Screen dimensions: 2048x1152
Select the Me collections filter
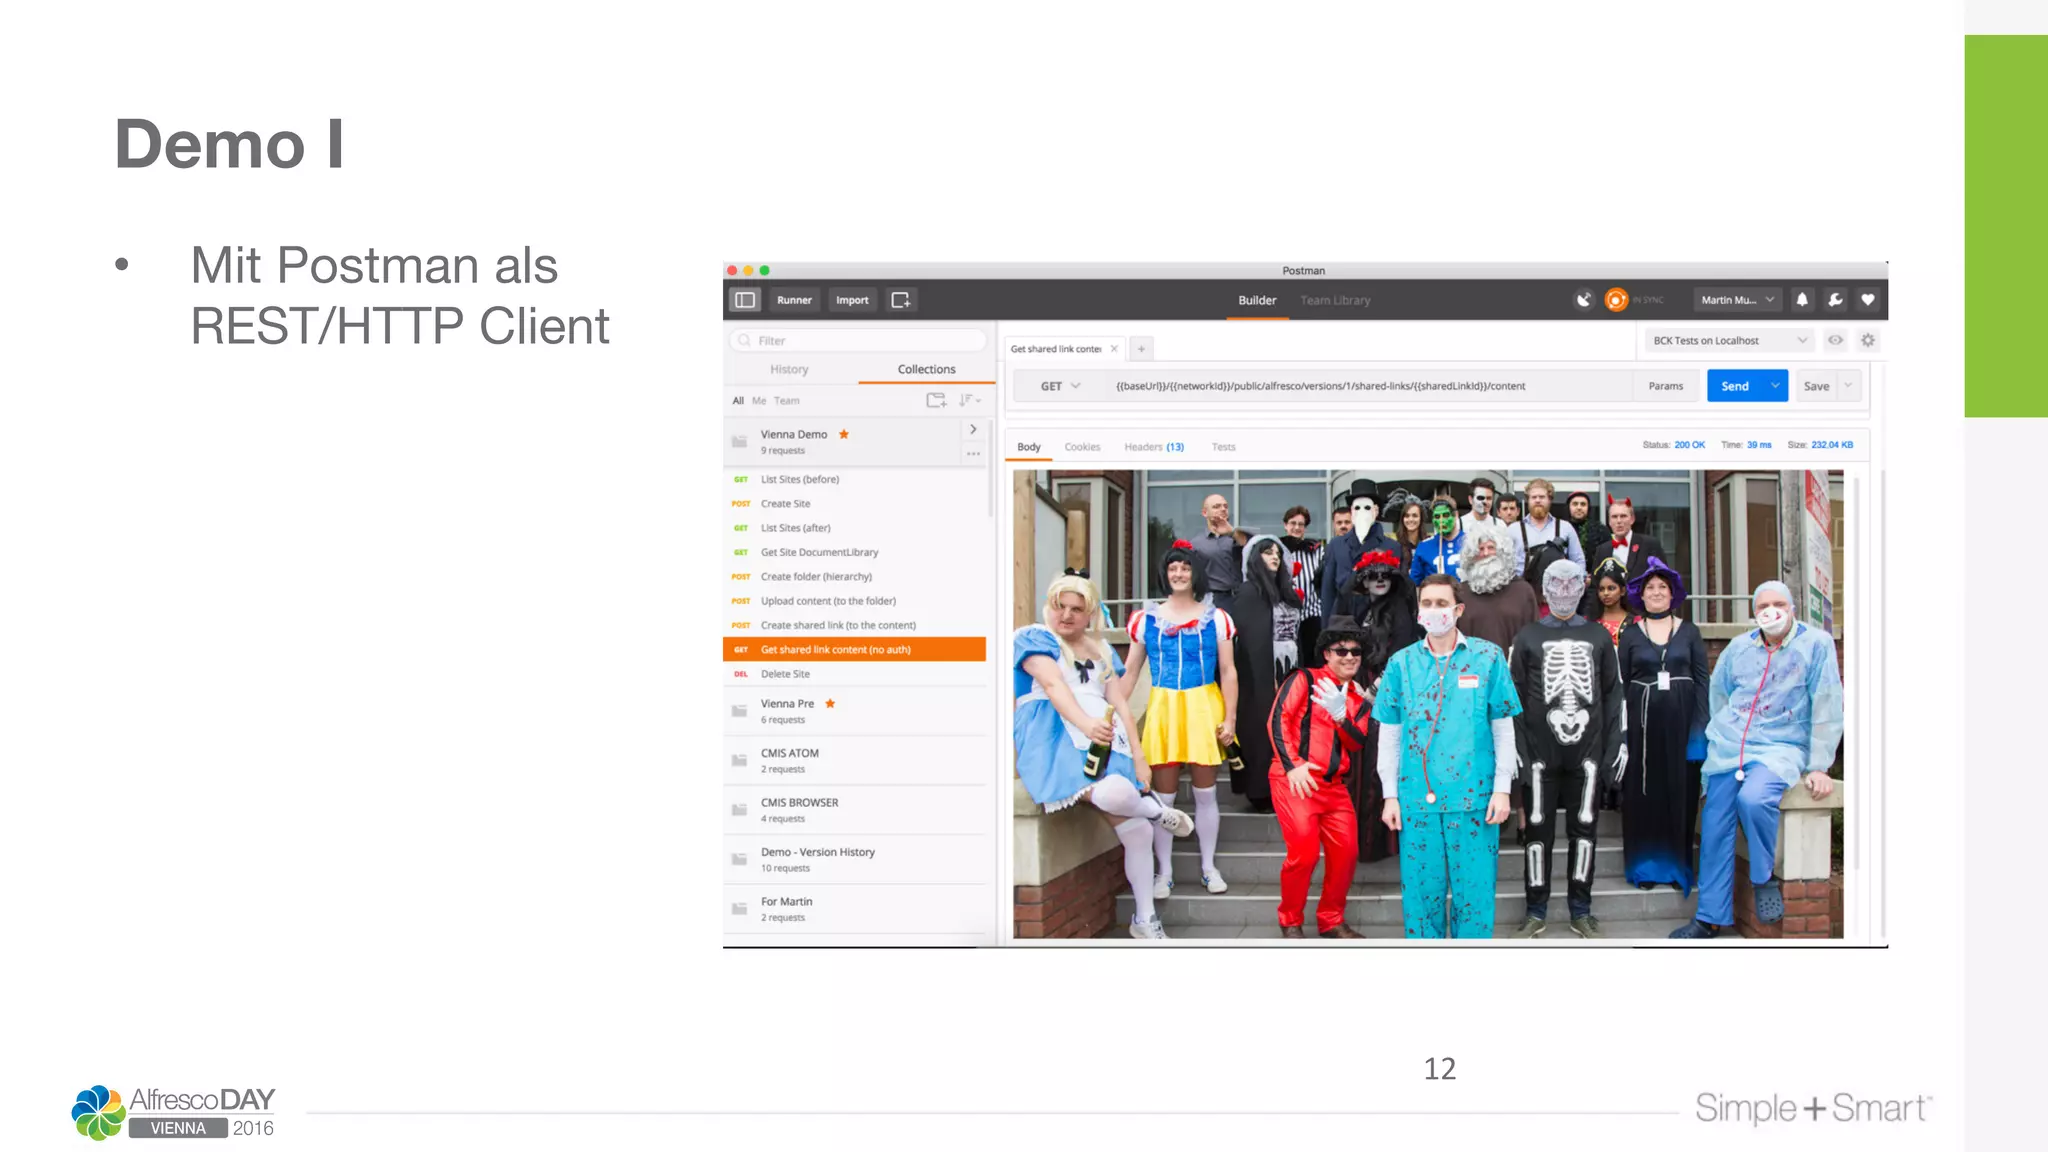(x=759, y=401)
